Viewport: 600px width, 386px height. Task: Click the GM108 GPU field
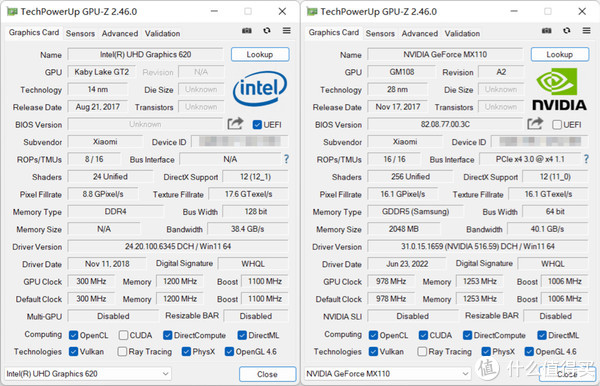point(401,72)
